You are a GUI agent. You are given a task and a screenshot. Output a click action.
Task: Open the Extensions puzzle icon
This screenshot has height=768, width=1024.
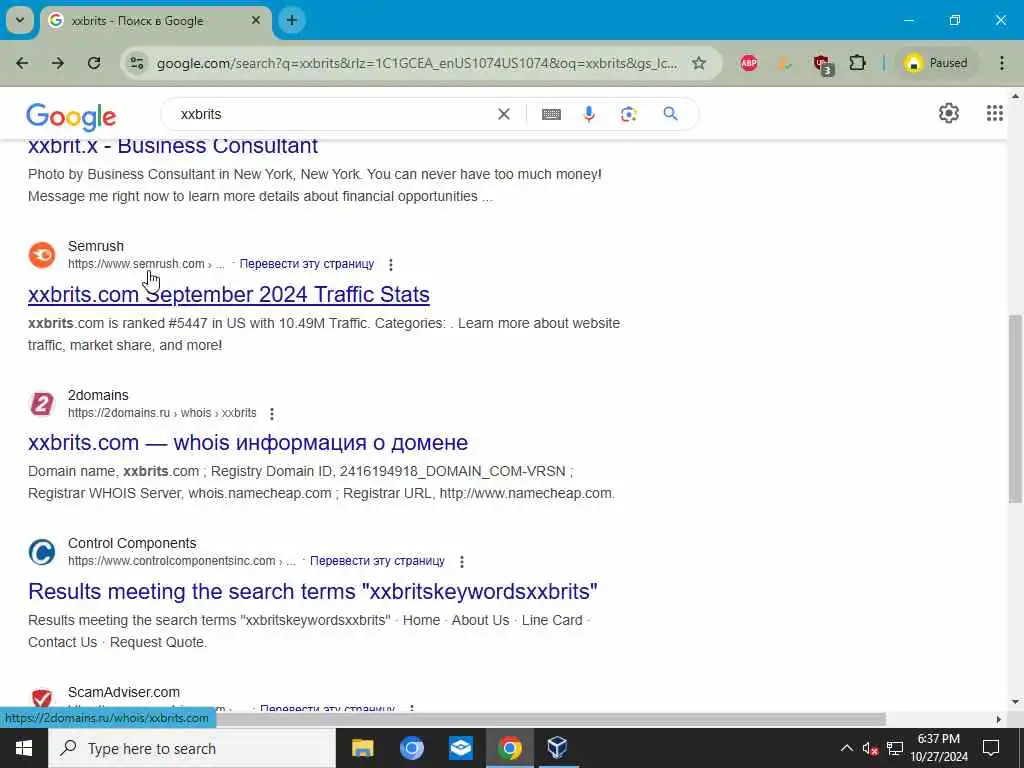(x=857, y=63)
